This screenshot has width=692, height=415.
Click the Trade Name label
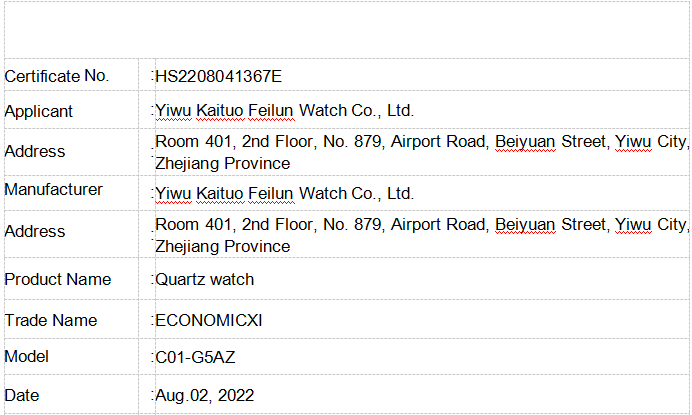click(51, 320)
